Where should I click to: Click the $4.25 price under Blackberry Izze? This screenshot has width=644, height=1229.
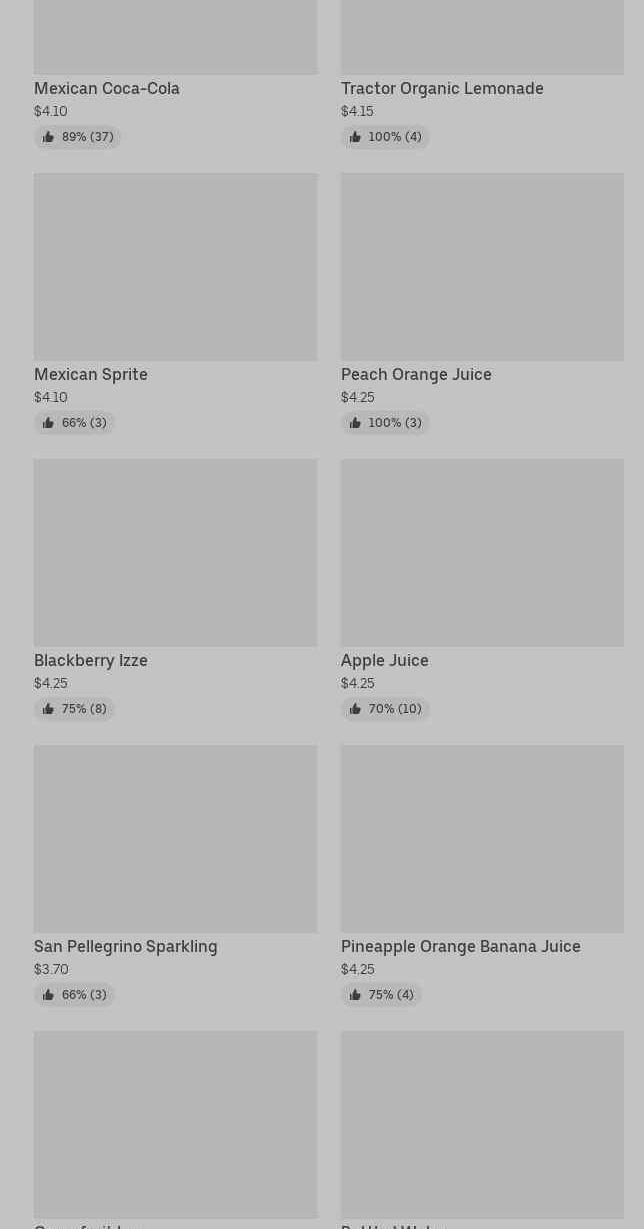pos(51,683)
